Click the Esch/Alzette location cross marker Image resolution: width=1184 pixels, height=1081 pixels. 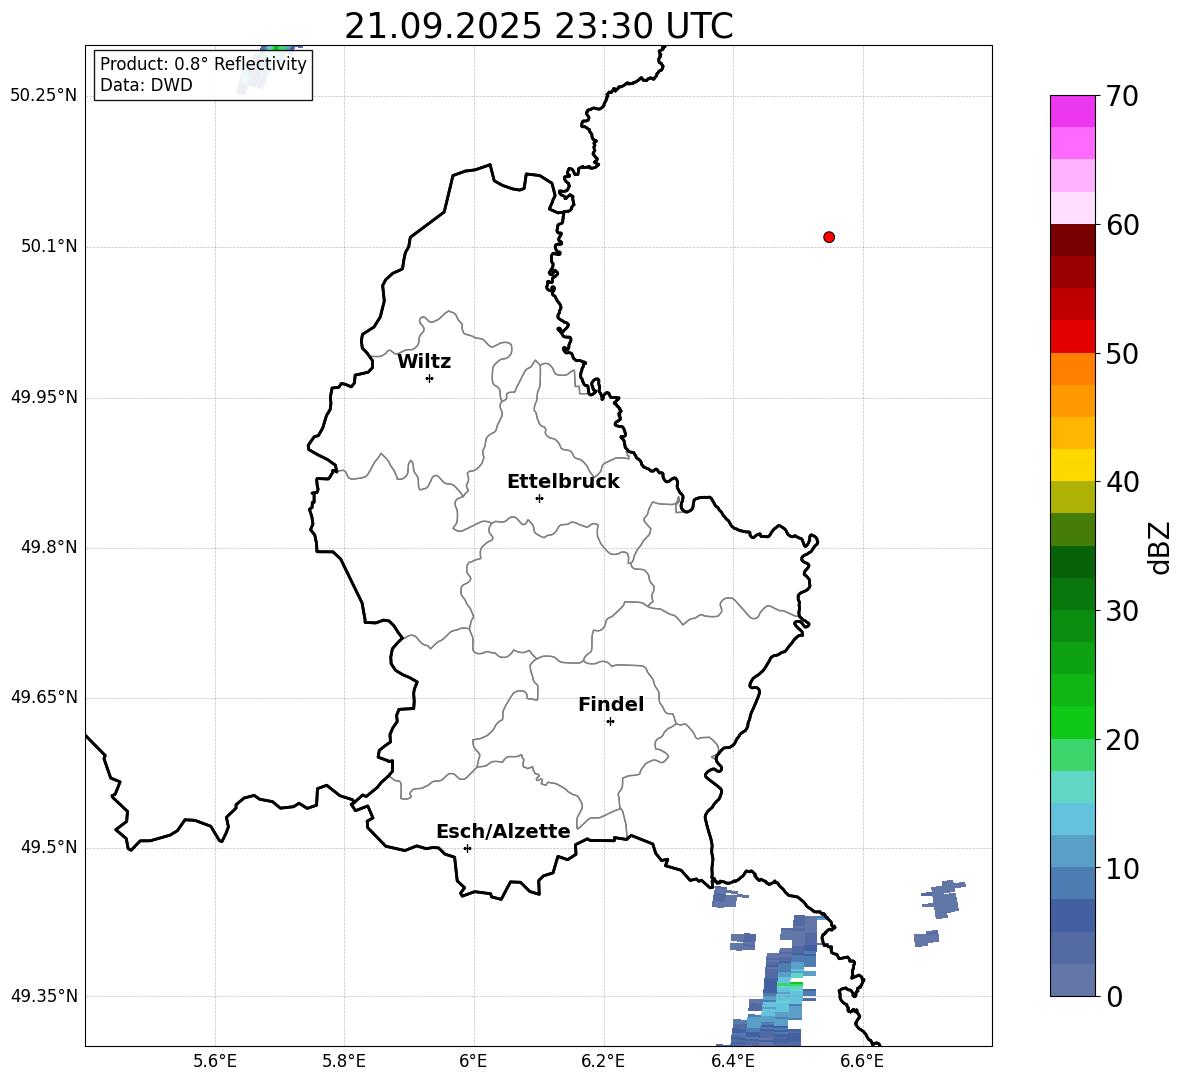(467, 848)
